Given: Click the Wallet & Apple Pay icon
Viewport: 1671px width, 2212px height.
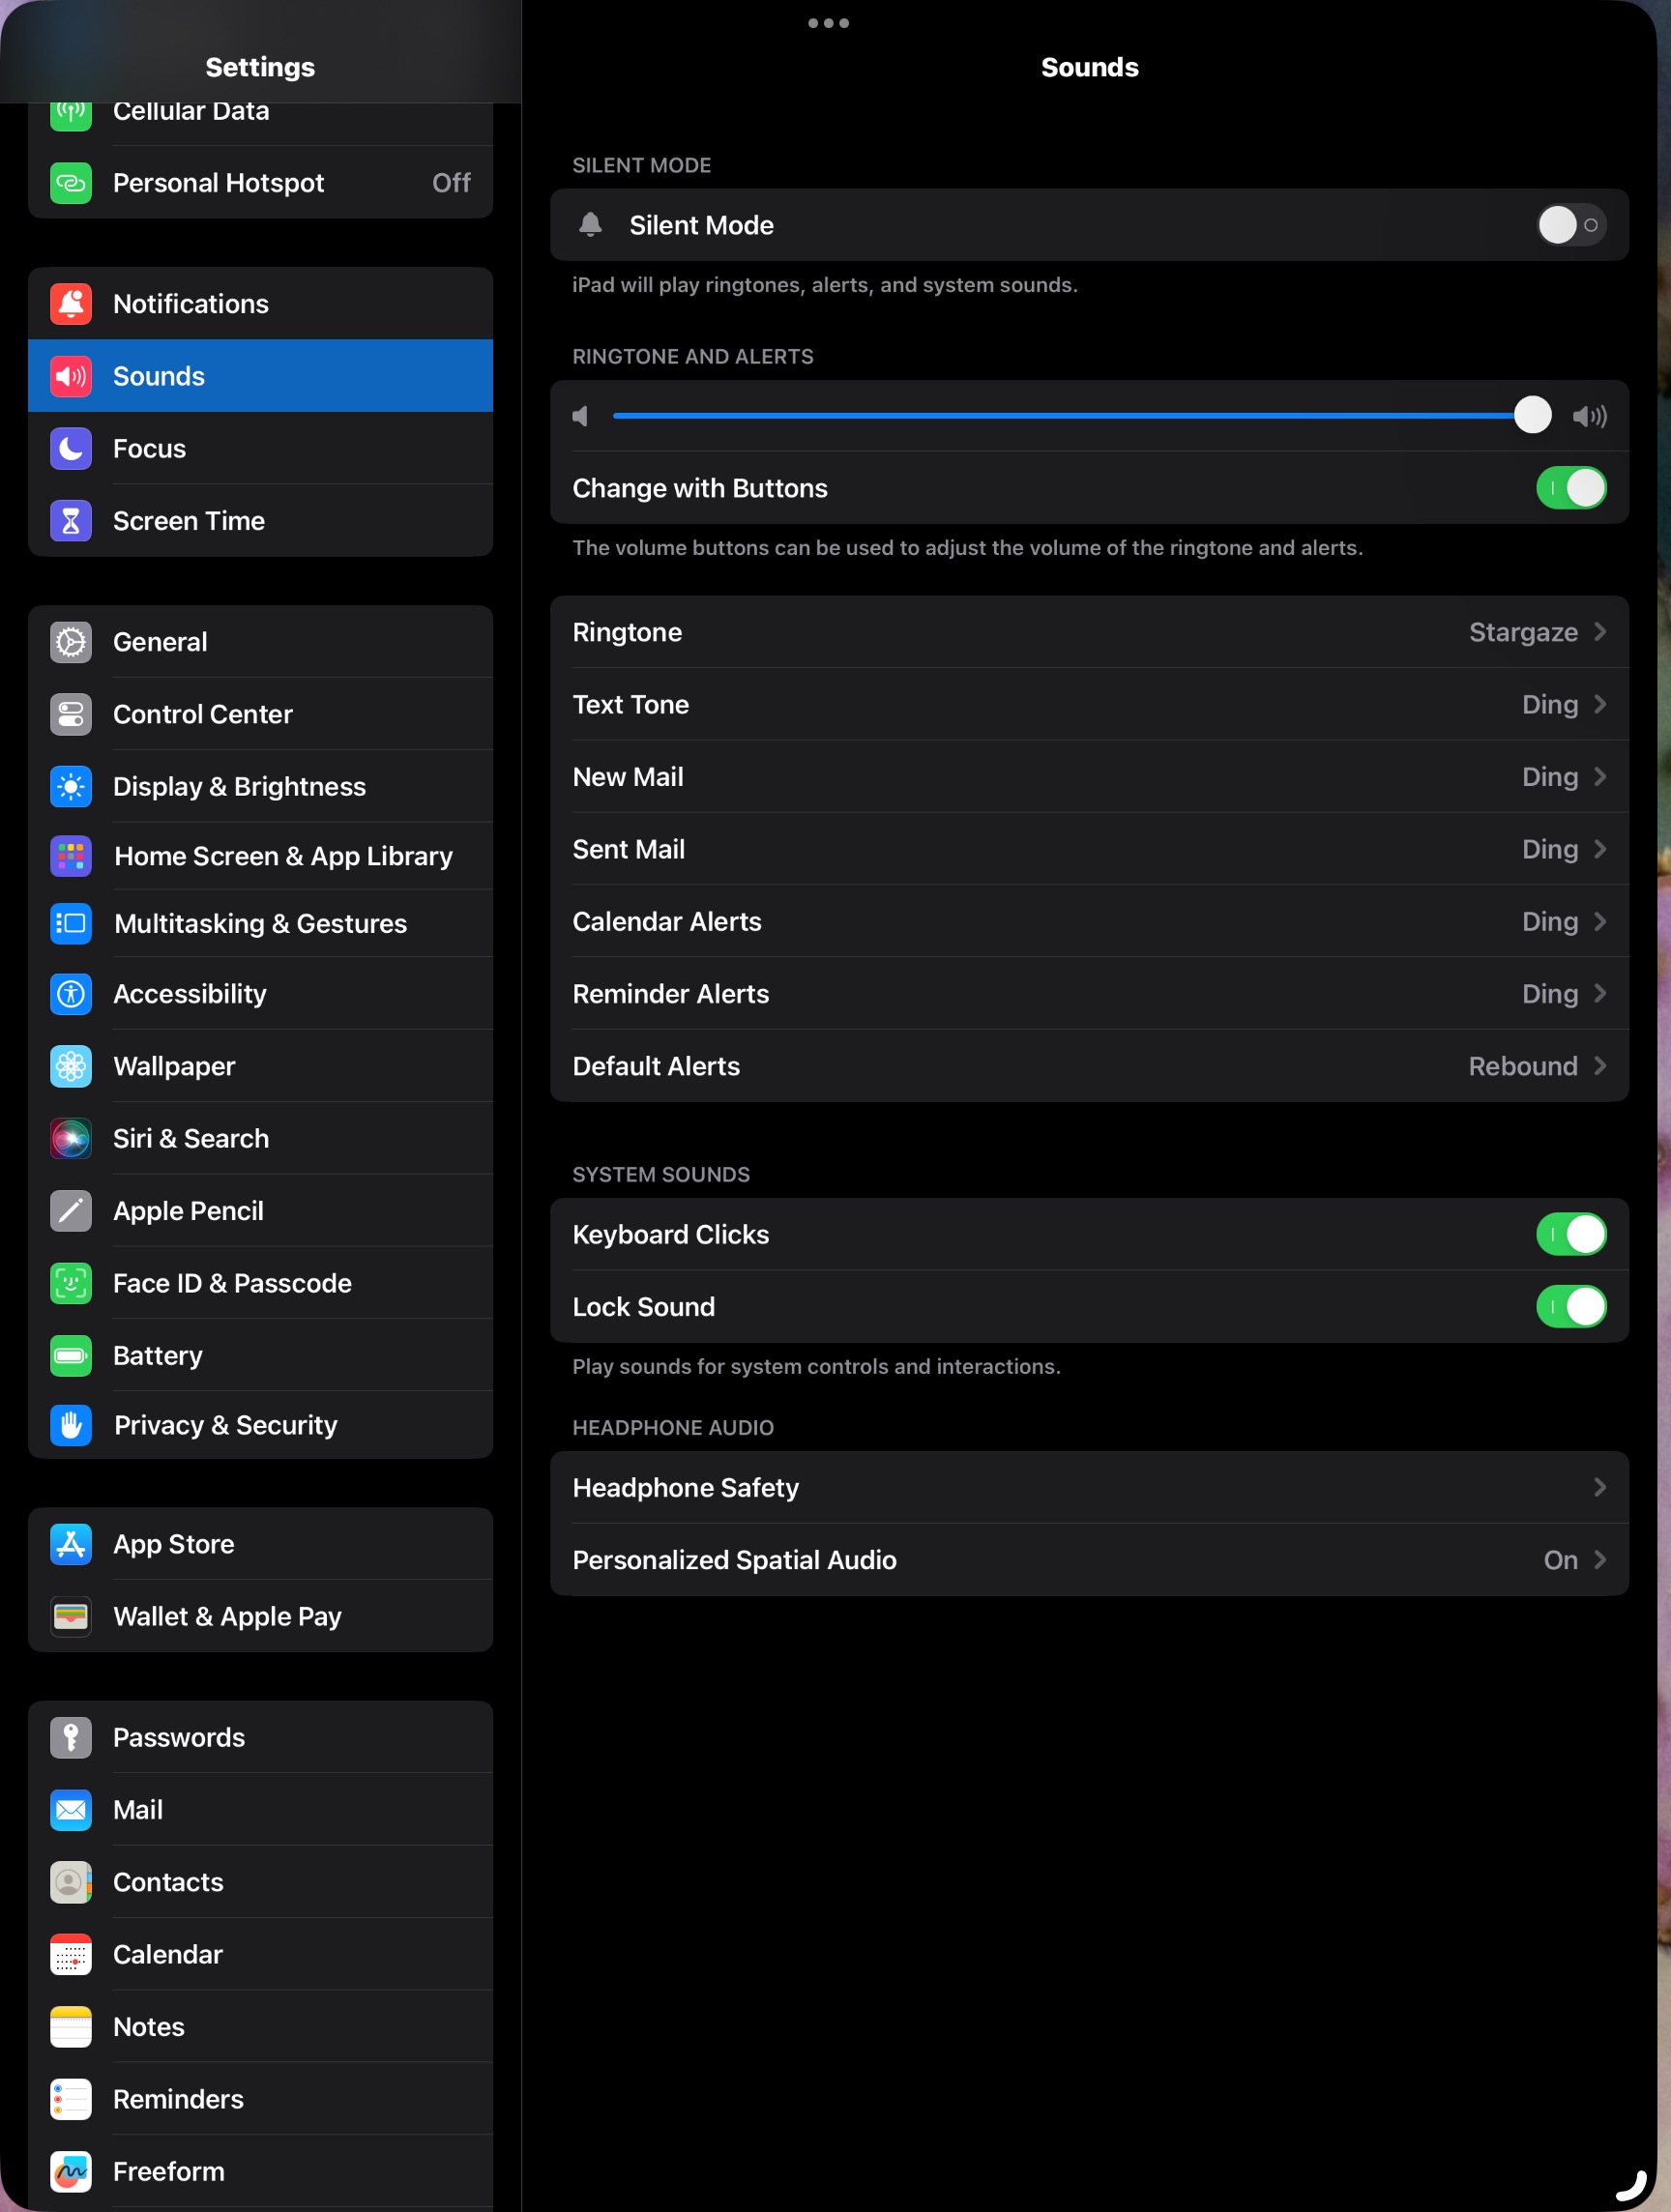Looking at the screenshot, I should click(70, 1616).
